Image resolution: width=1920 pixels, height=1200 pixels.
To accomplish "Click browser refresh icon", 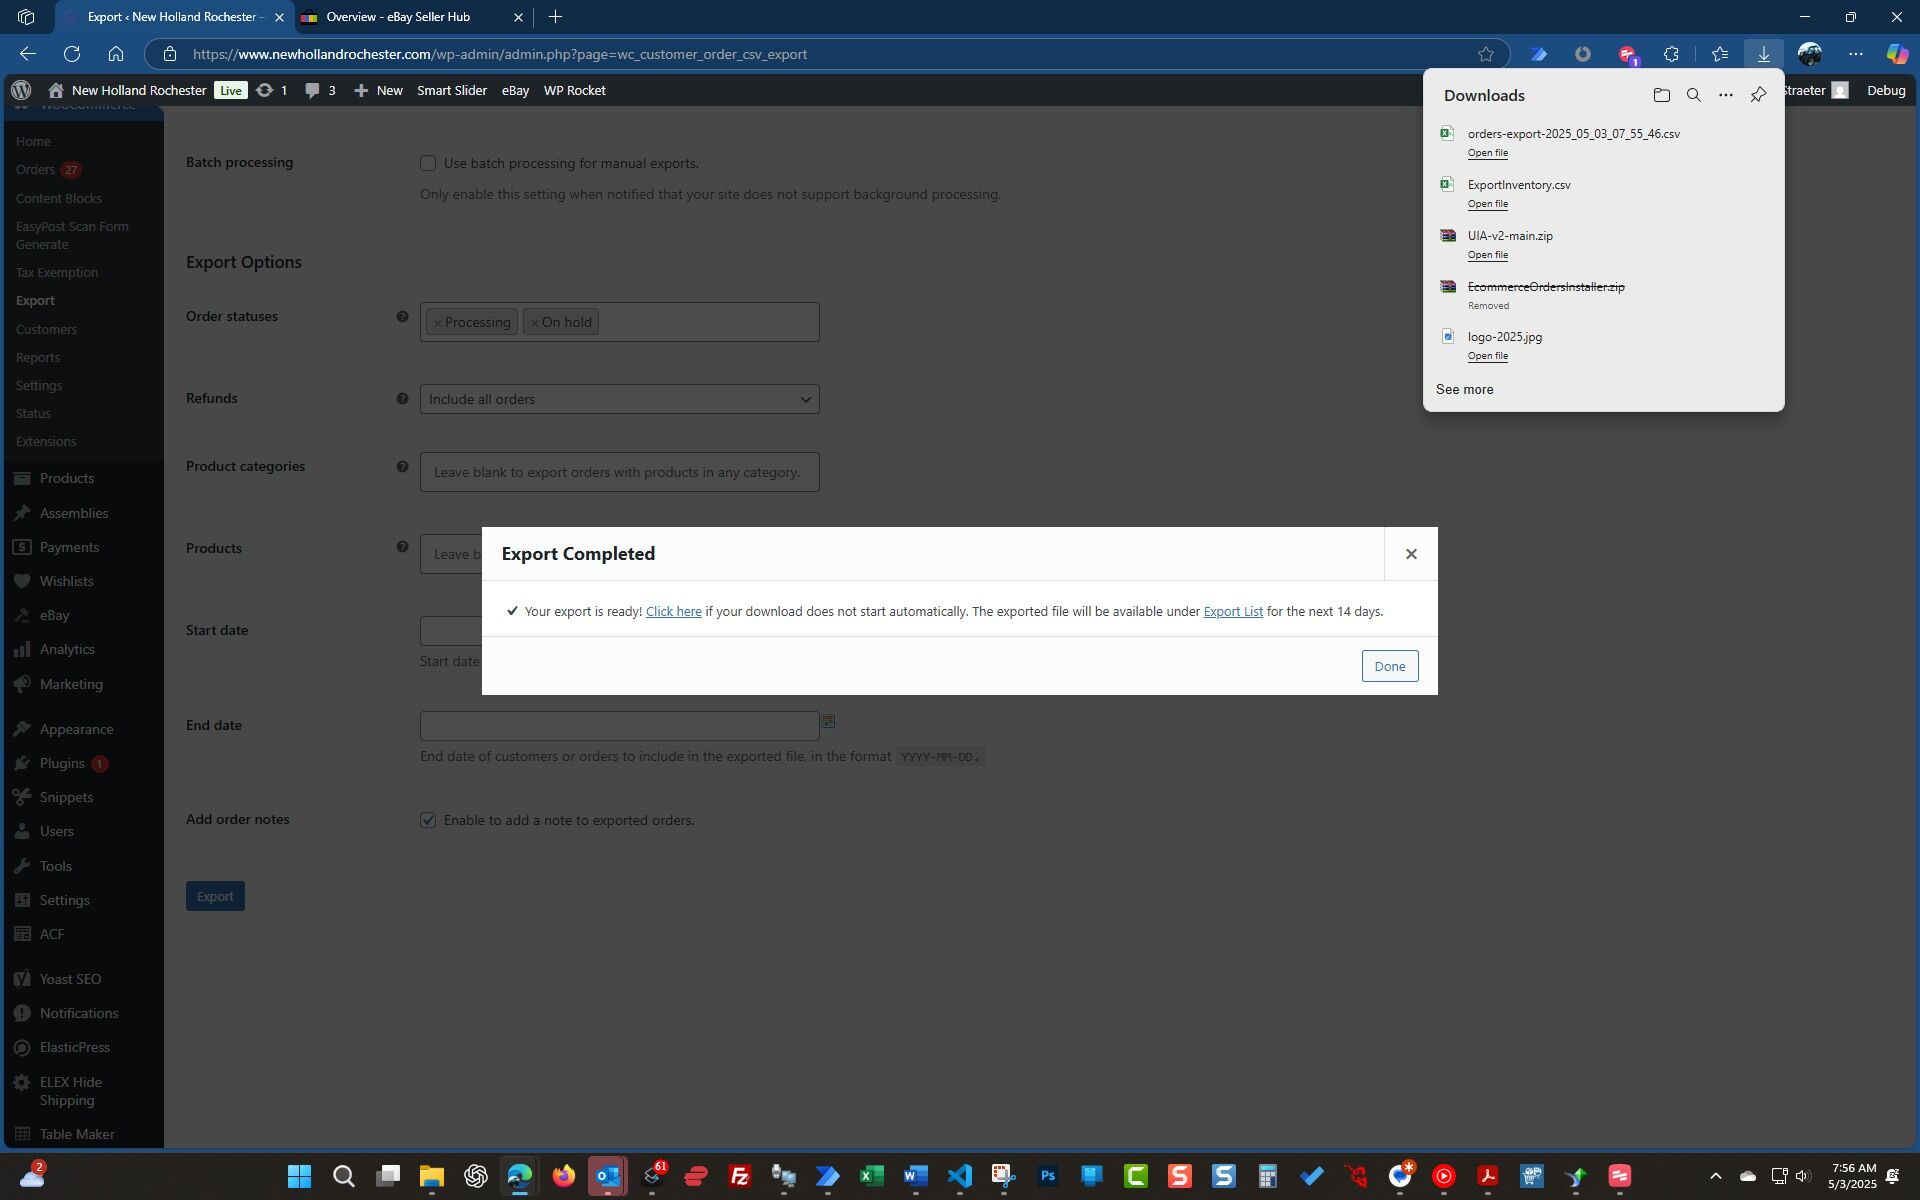I will [x=72, y=54].
